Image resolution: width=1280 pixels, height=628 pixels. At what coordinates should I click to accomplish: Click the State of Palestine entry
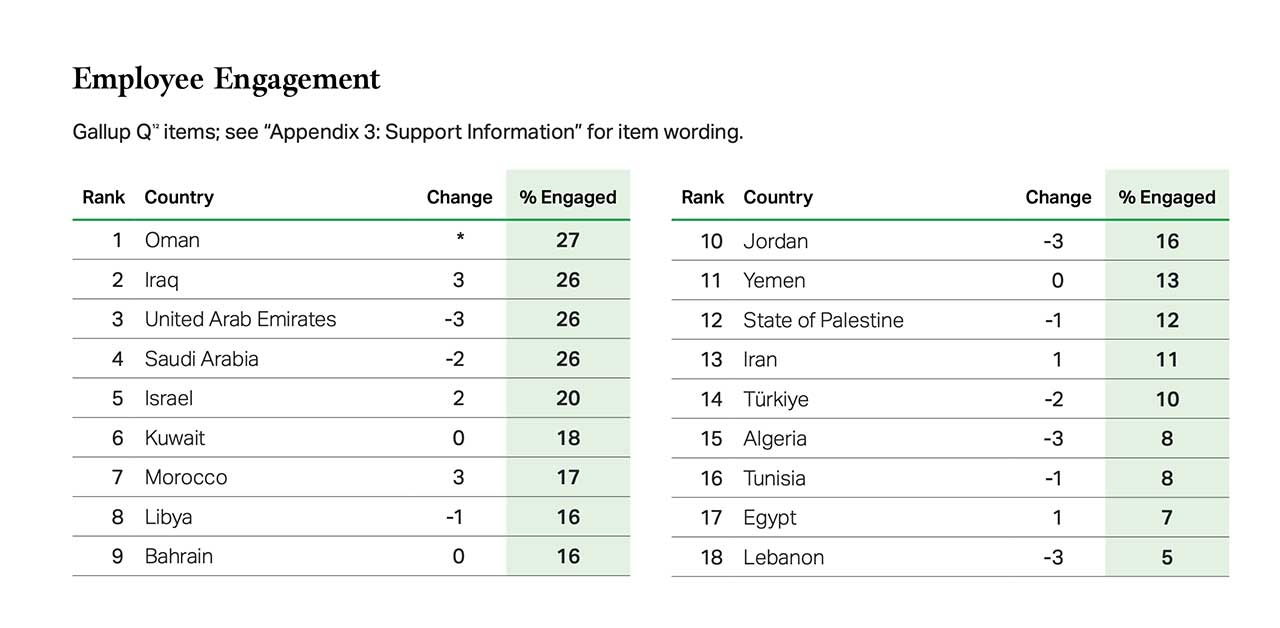point(823,320)
